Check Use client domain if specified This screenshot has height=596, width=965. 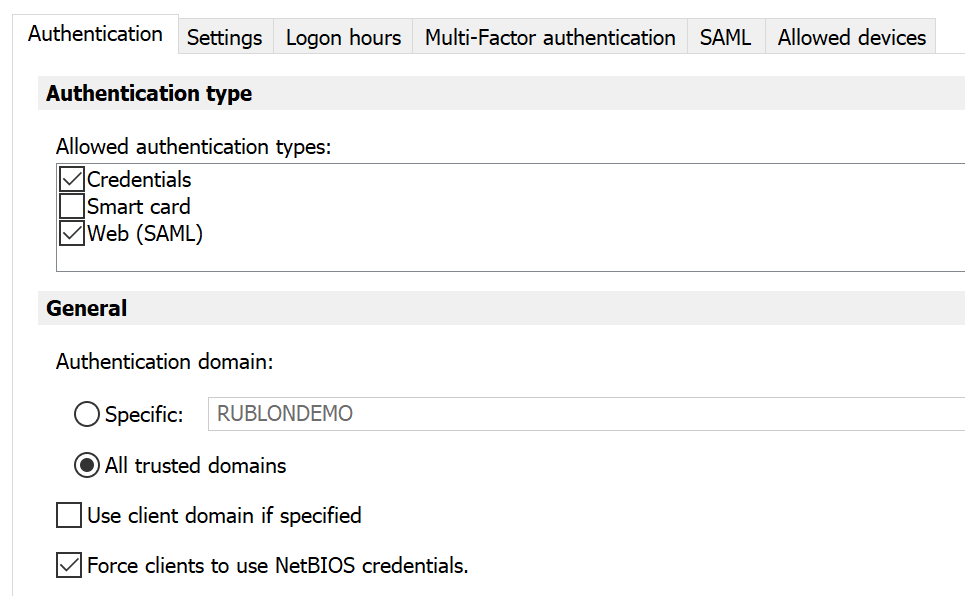(69, 516)
